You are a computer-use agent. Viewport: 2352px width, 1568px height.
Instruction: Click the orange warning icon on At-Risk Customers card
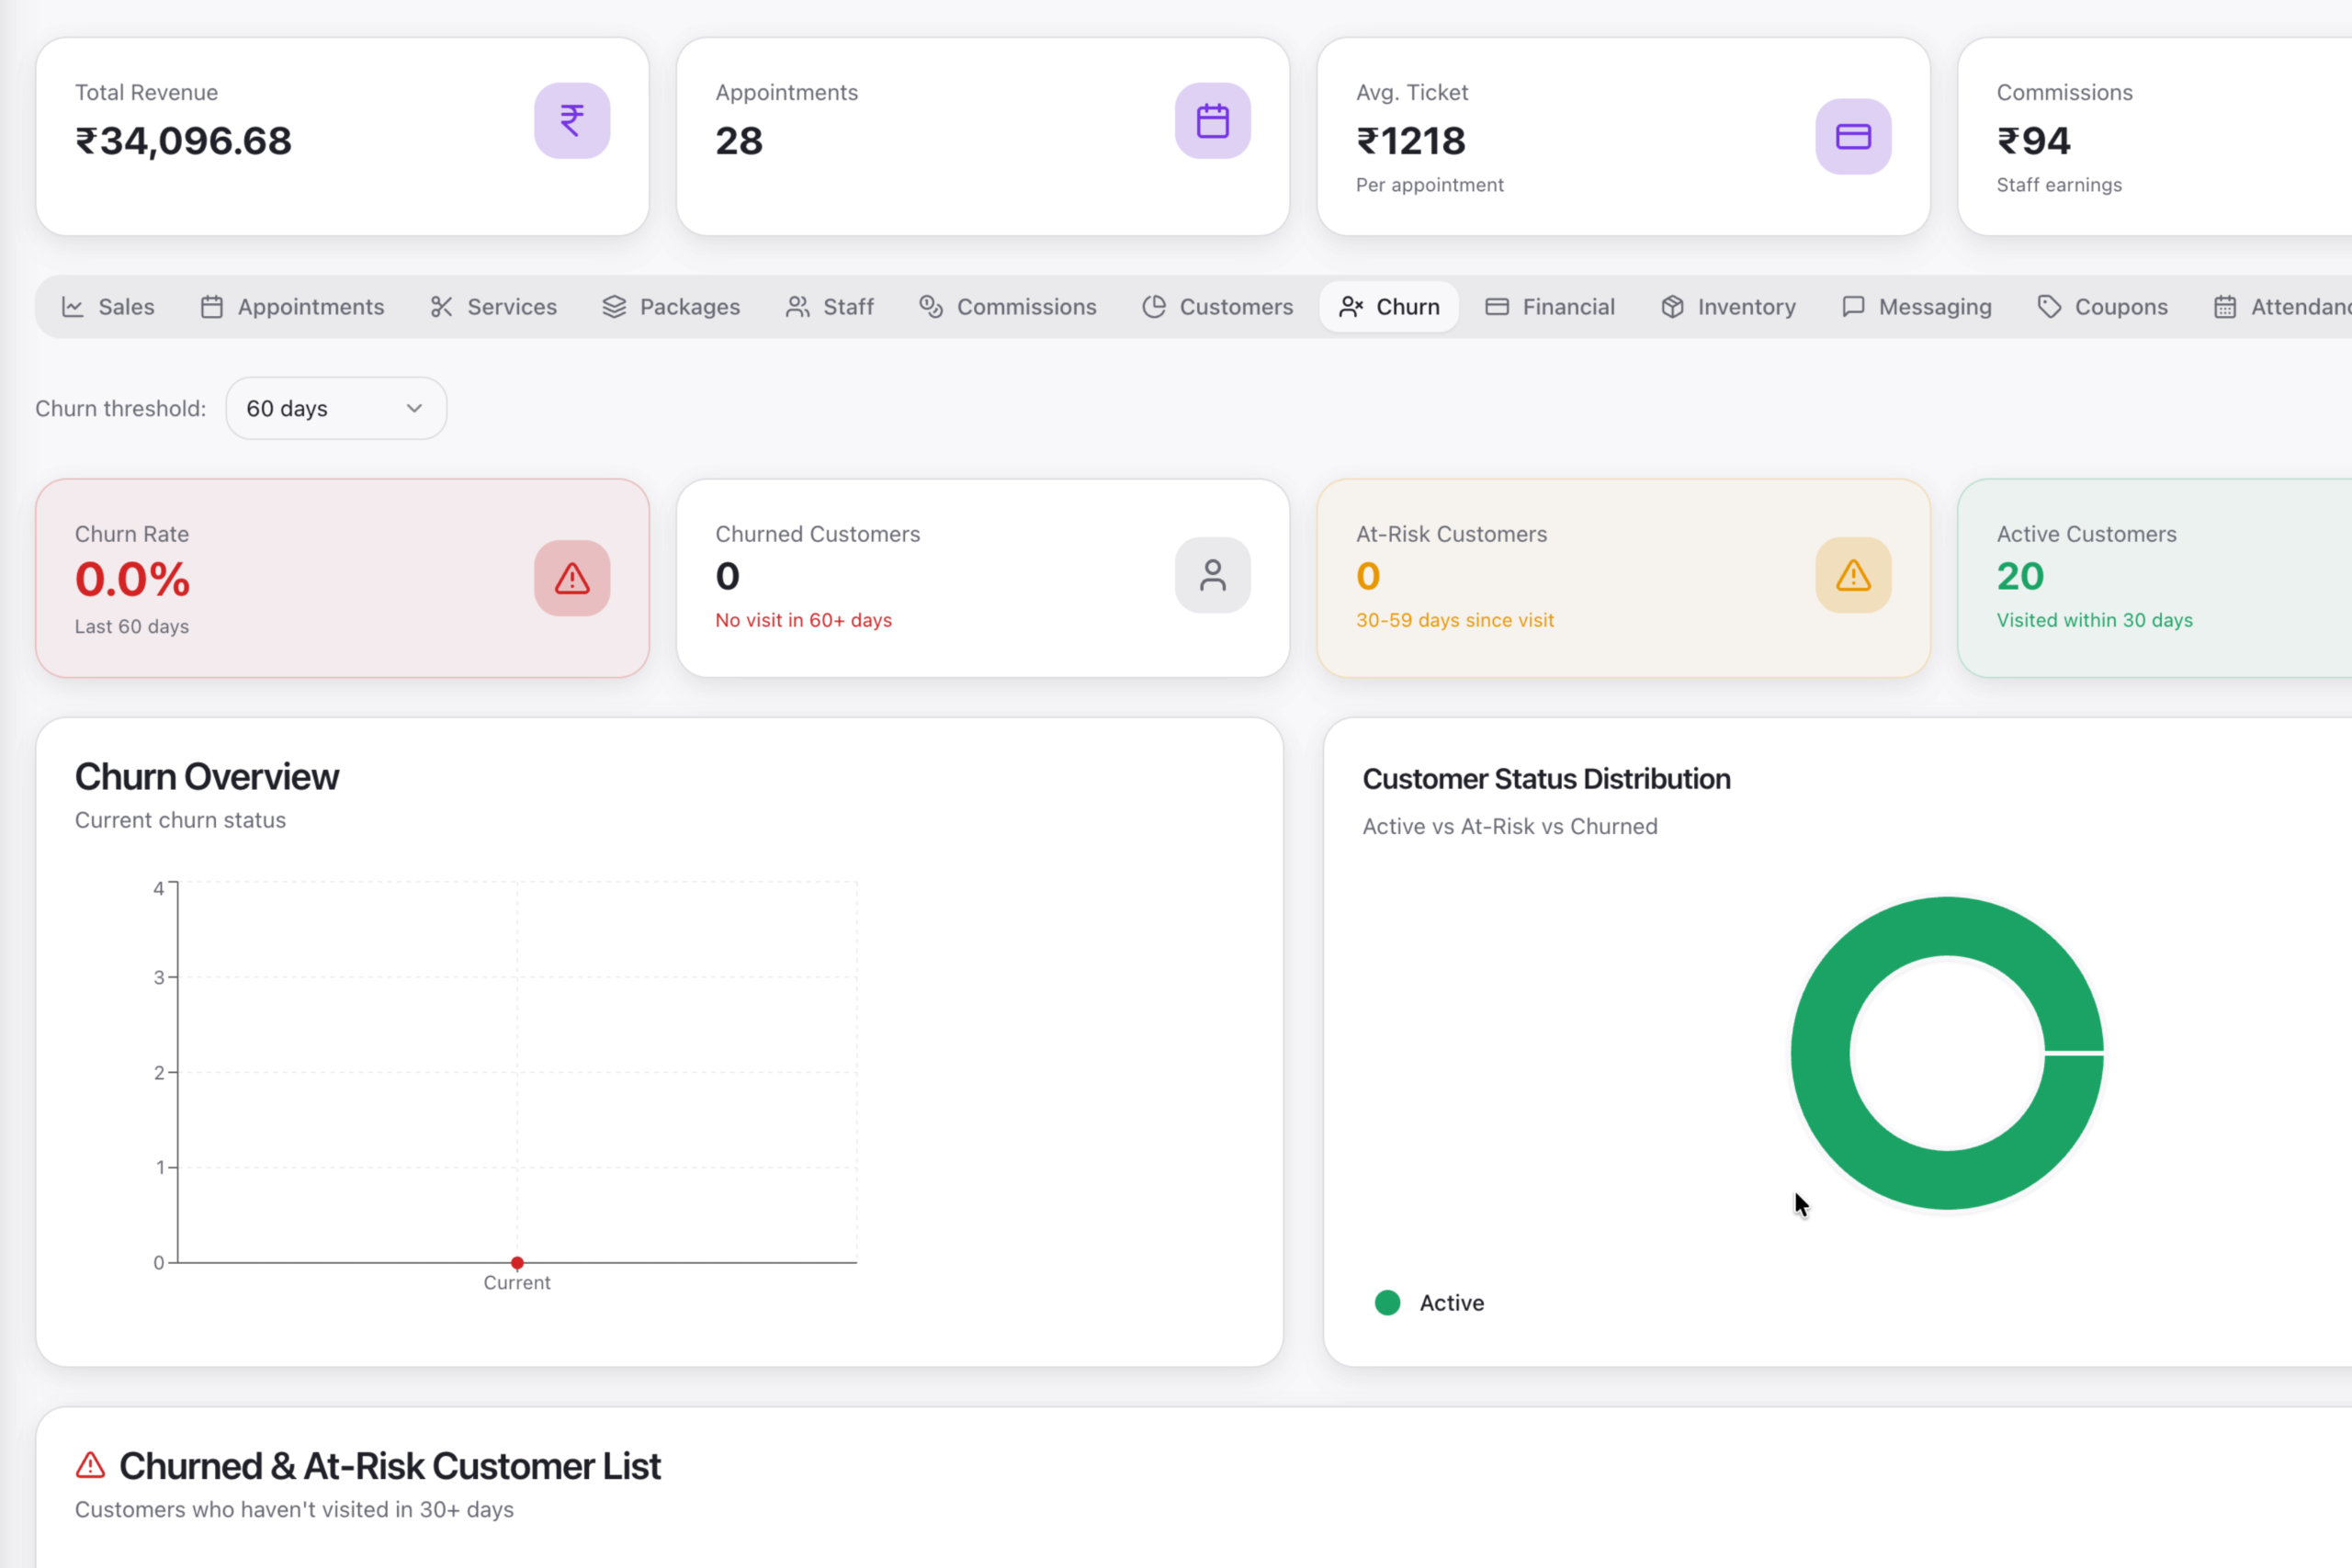click(1852, 575)
